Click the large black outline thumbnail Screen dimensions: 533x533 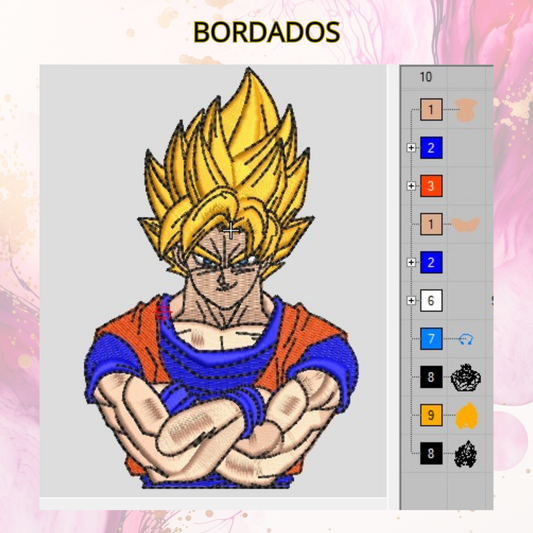tap(466, 377)
